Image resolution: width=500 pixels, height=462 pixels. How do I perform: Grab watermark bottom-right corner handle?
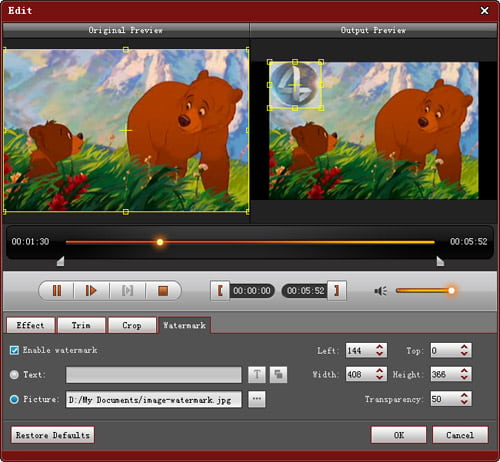[321, 108]
